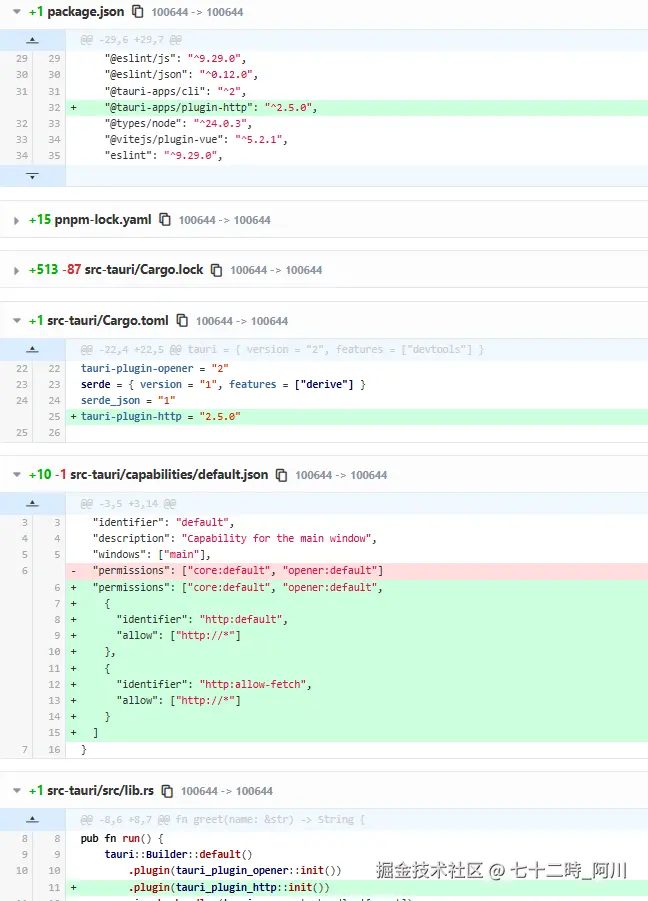The image size is (648, 901).
Task: Click the removed "permissions" line in default.json
Action: pyautogui.click(x=357, y=571)
